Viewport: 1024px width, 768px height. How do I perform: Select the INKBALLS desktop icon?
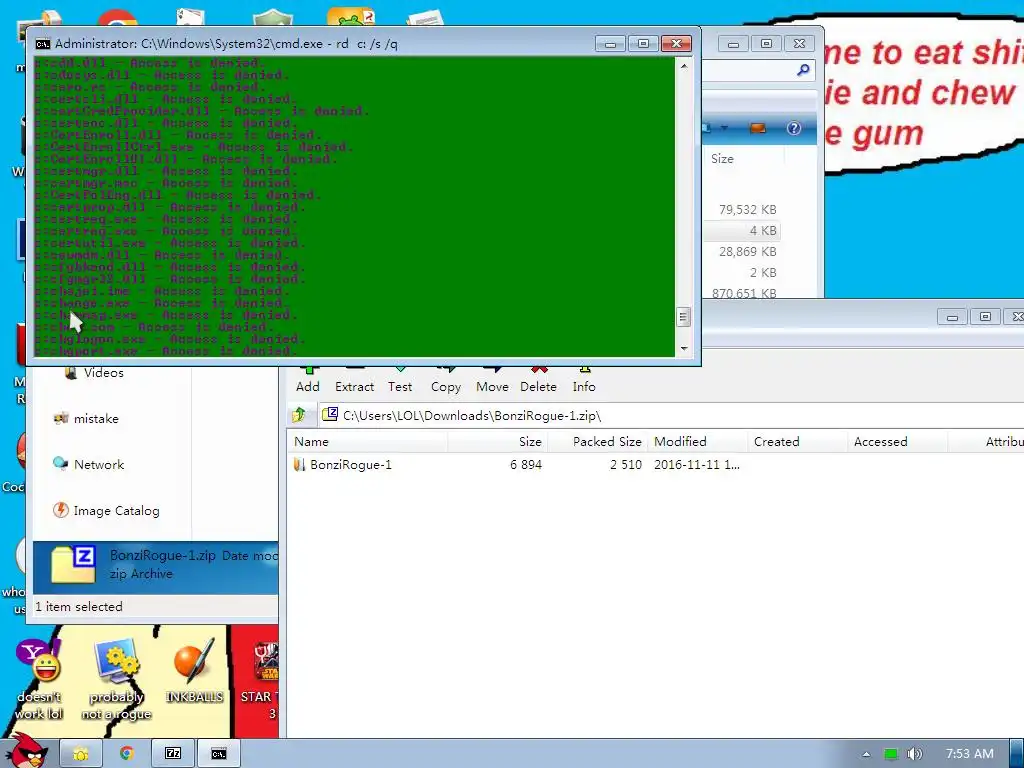tap(194, 673)
